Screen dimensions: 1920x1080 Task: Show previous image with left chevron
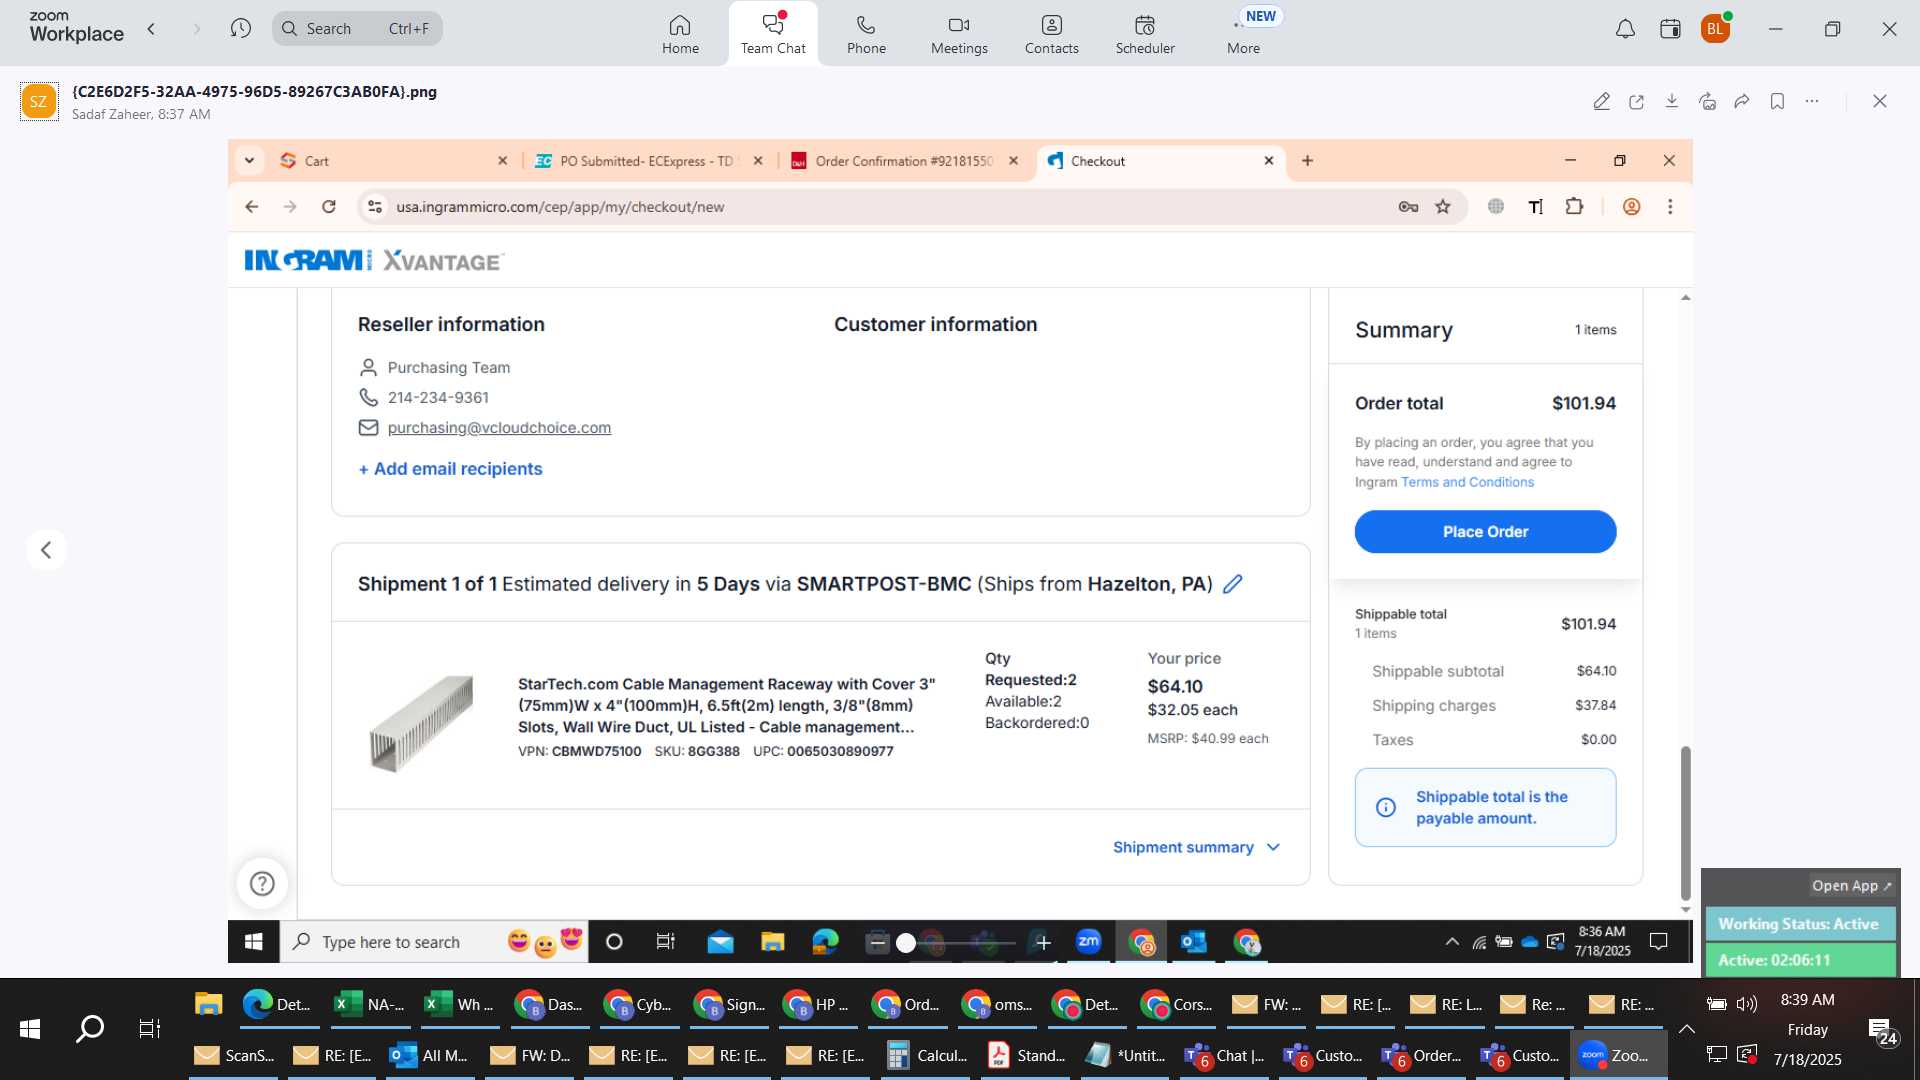coord(46,550)
